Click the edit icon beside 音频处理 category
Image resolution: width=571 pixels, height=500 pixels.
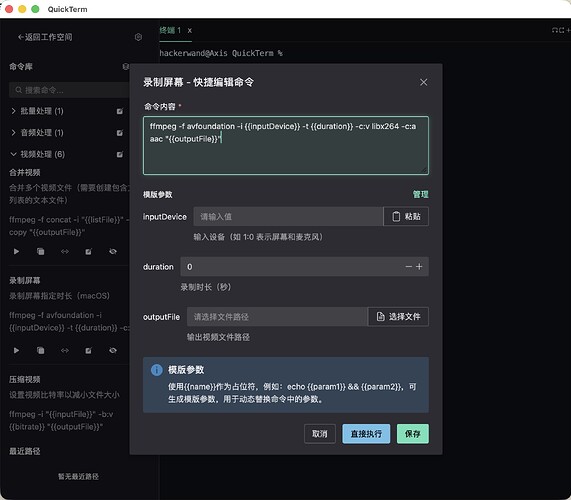coord(120,133)
